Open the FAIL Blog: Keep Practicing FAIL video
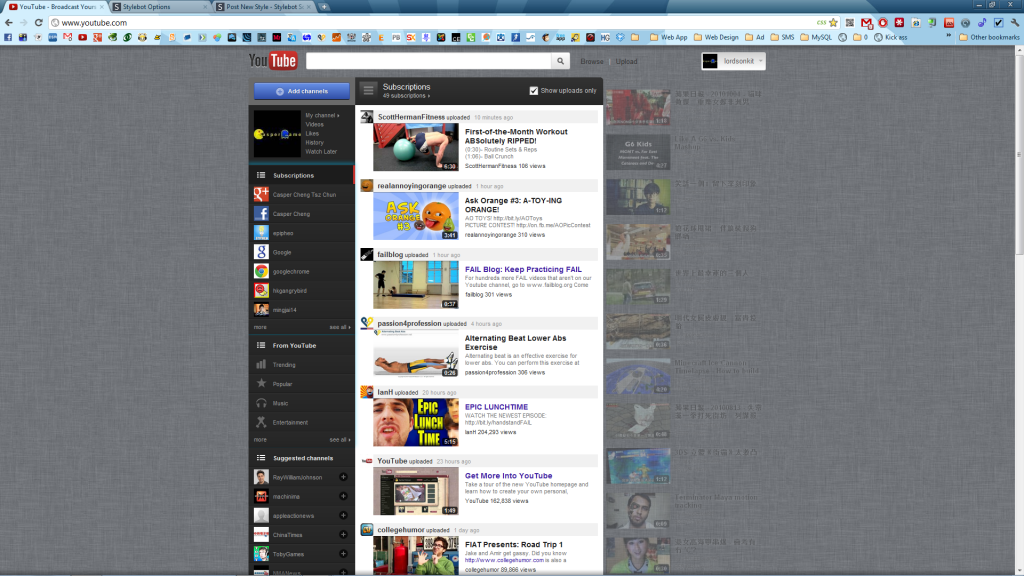 point(523,269)
